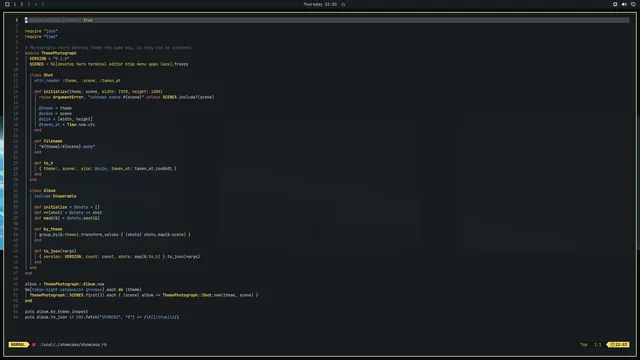
Task: Switch to workspace 4 in top bar
Action: tap(36, 4)
